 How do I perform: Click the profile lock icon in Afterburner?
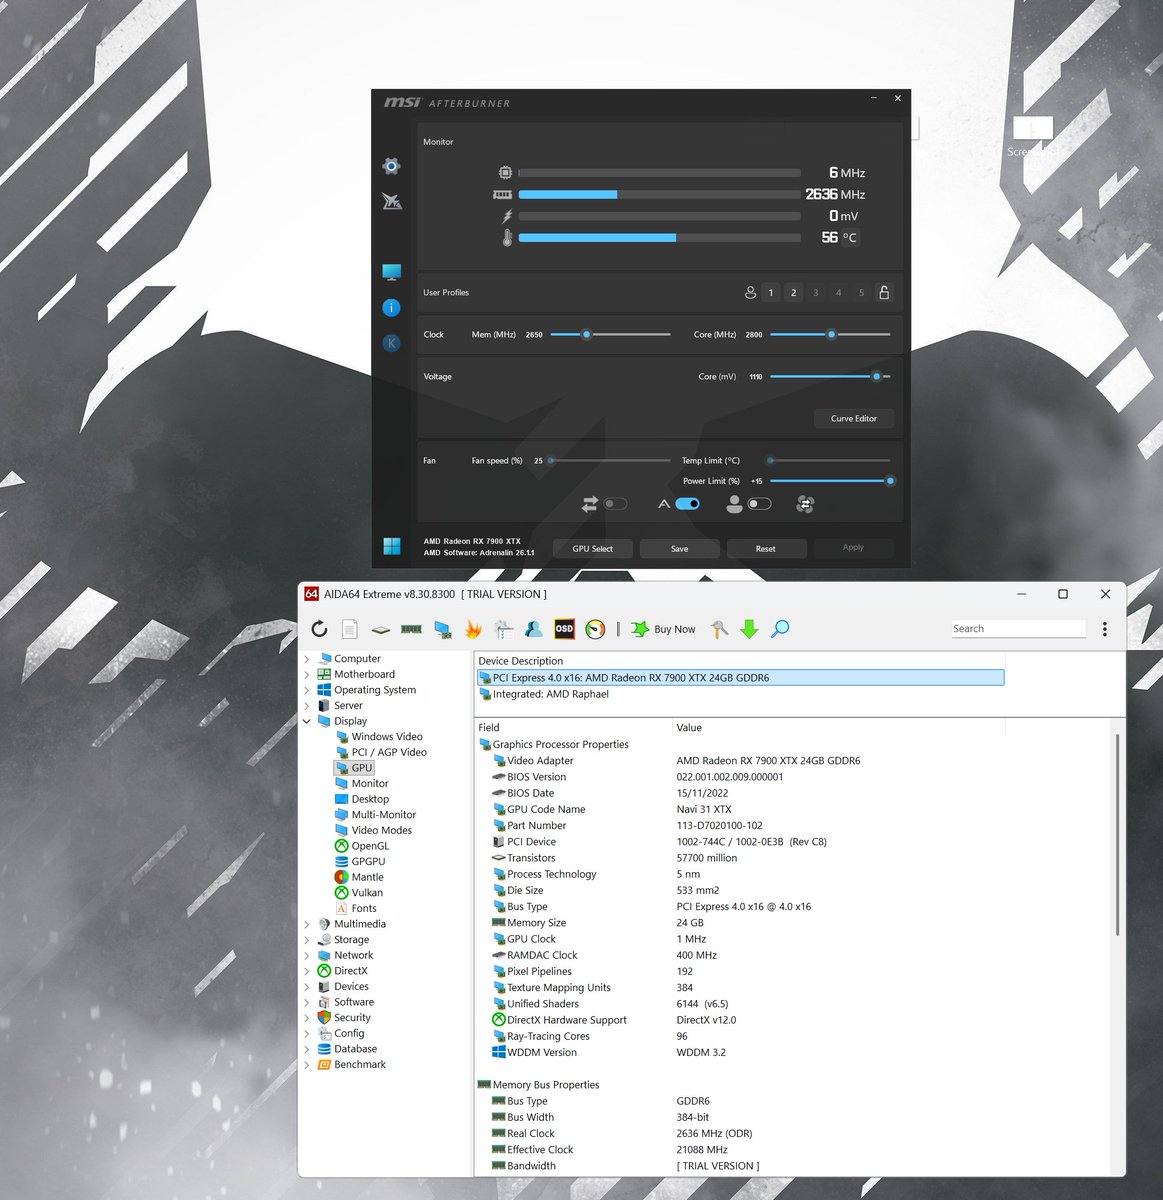point(884,292)
